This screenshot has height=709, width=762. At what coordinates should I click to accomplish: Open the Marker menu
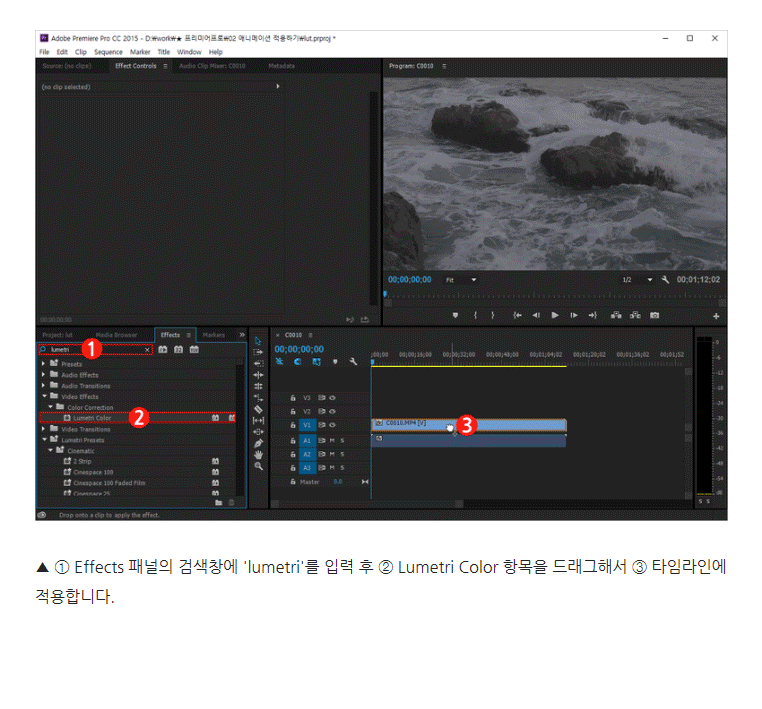(x=140, y=52)
